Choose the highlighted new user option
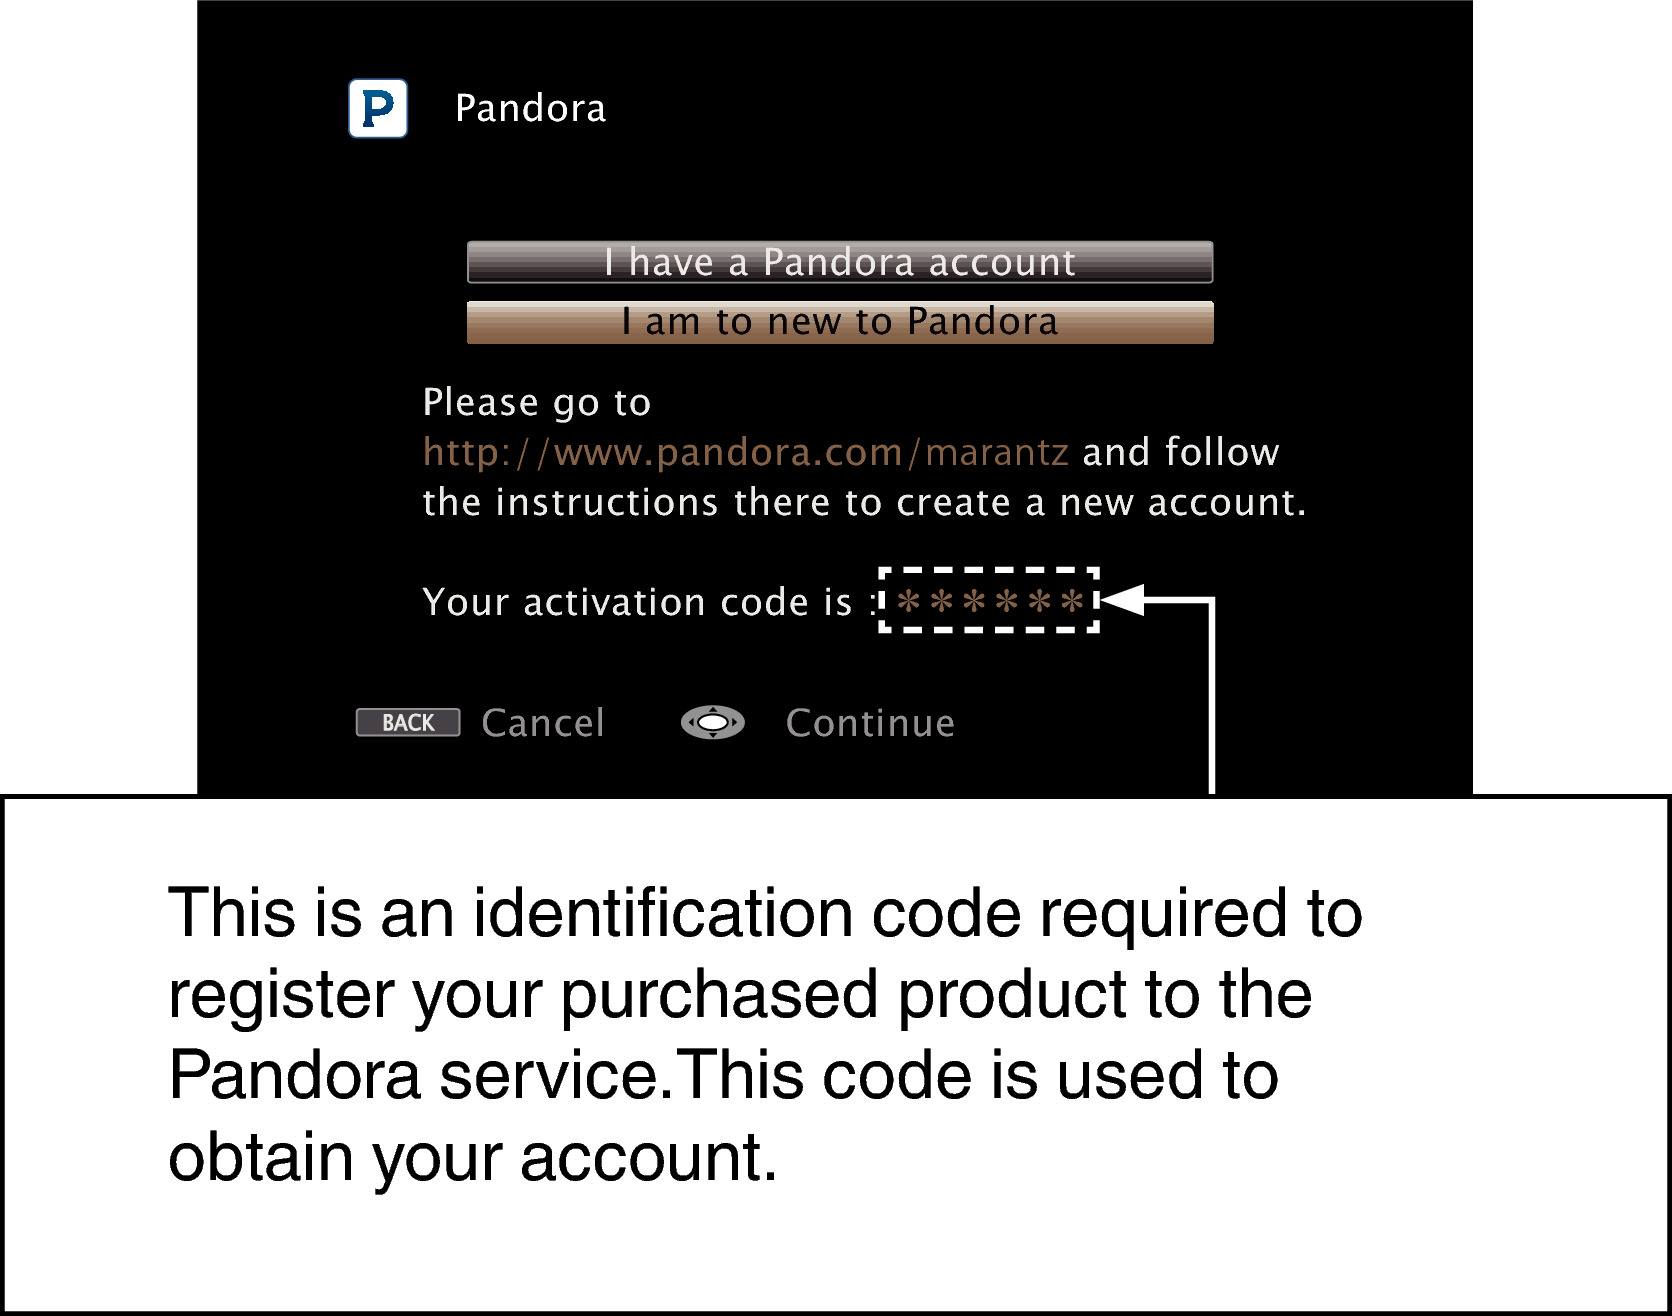1672x1316 pixels. (840, 322)
